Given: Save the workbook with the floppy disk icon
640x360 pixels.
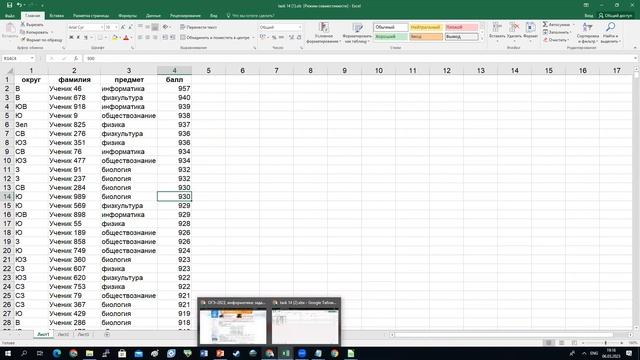Looking at the screenshot, I should [9, 5].
